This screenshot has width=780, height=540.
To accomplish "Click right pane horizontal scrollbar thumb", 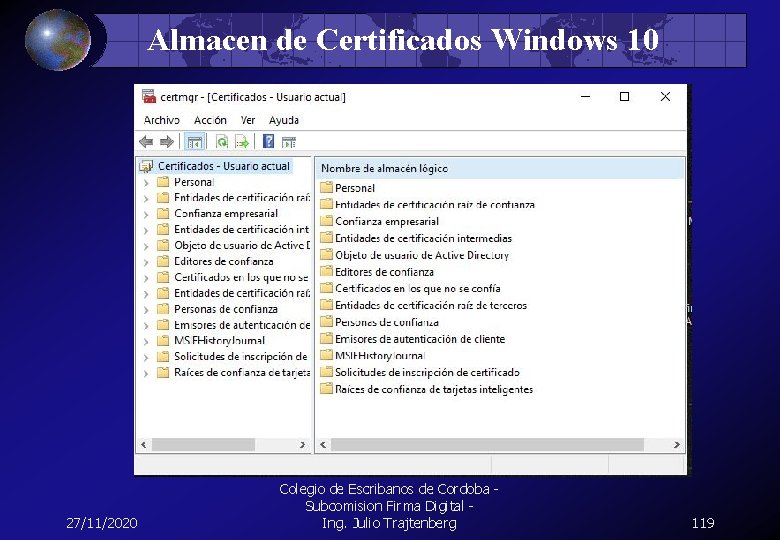I will (487, 445).
